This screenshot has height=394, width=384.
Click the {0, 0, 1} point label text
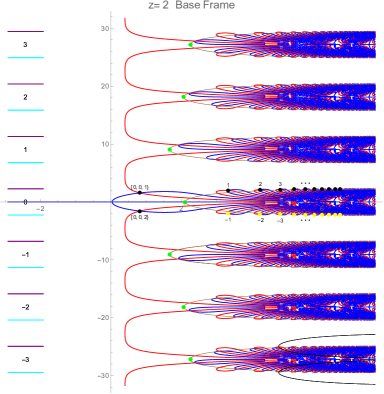(x=140, y=187)
